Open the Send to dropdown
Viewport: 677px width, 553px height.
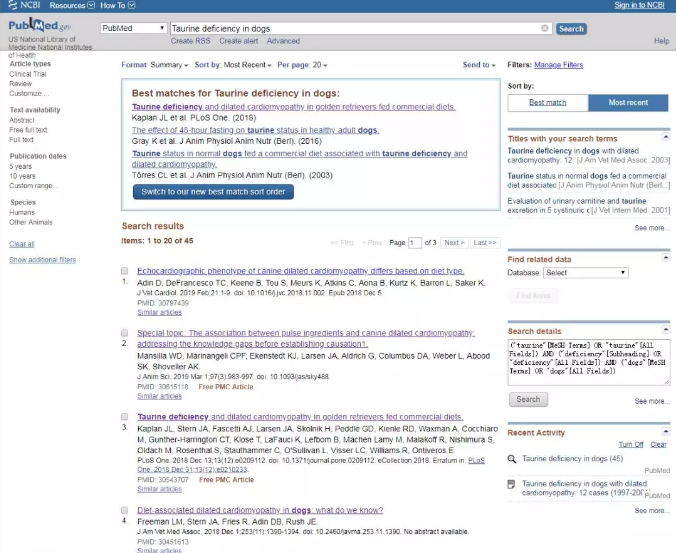pos(479,65)
